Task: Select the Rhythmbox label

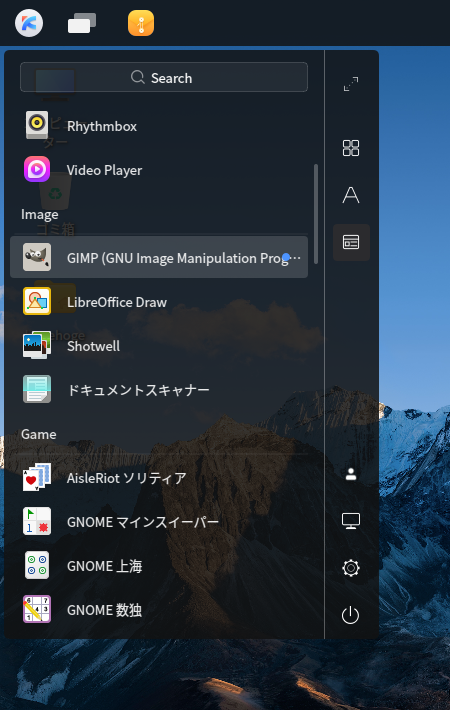Action: (102, 126)
